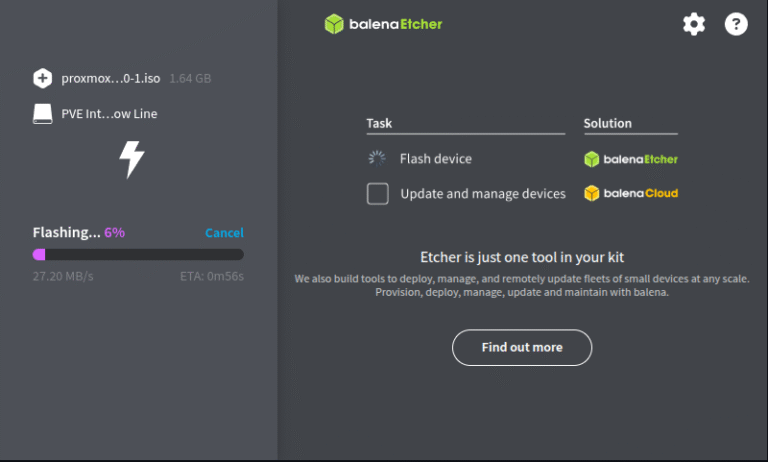Open help via question mark icon

(x=736, y=24)
